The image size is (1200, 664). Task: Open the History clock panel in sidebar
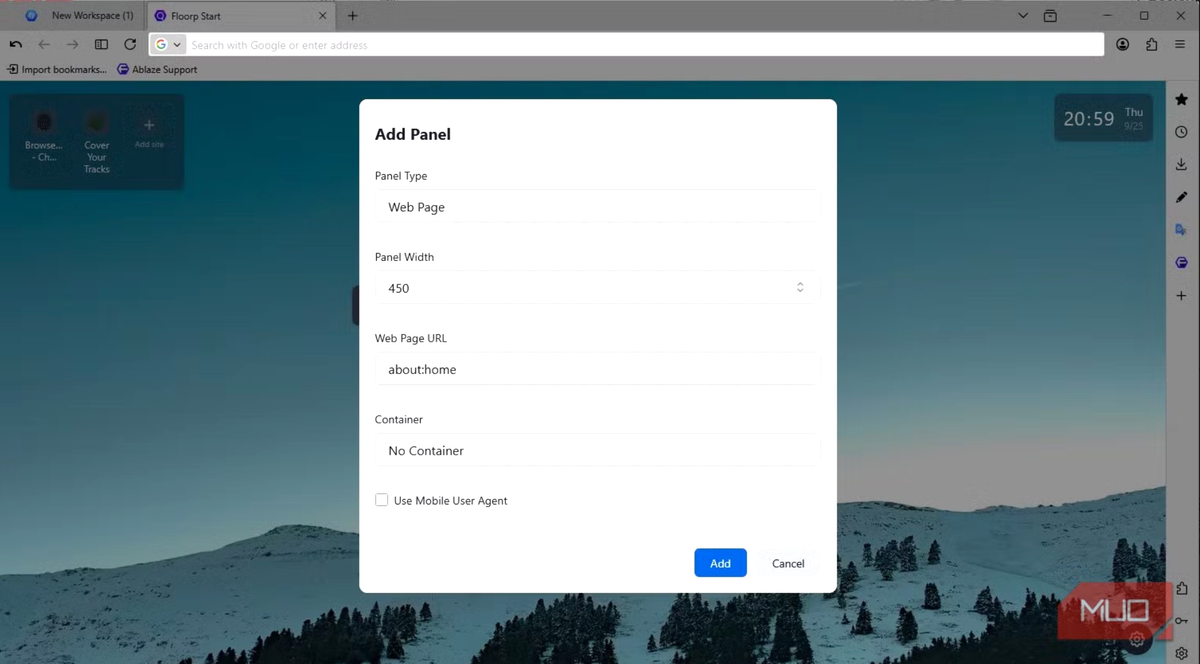click(x=1181, y=132)
